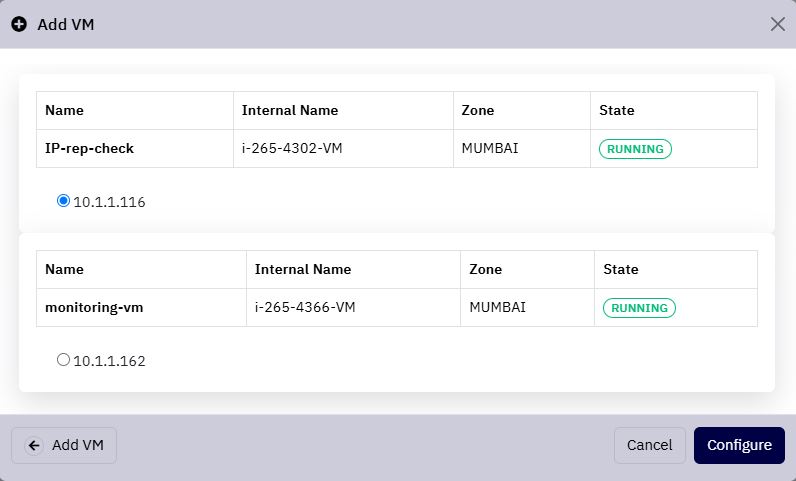Close the Add VM dialog
The image size is (796, 481).
[777, 24]
